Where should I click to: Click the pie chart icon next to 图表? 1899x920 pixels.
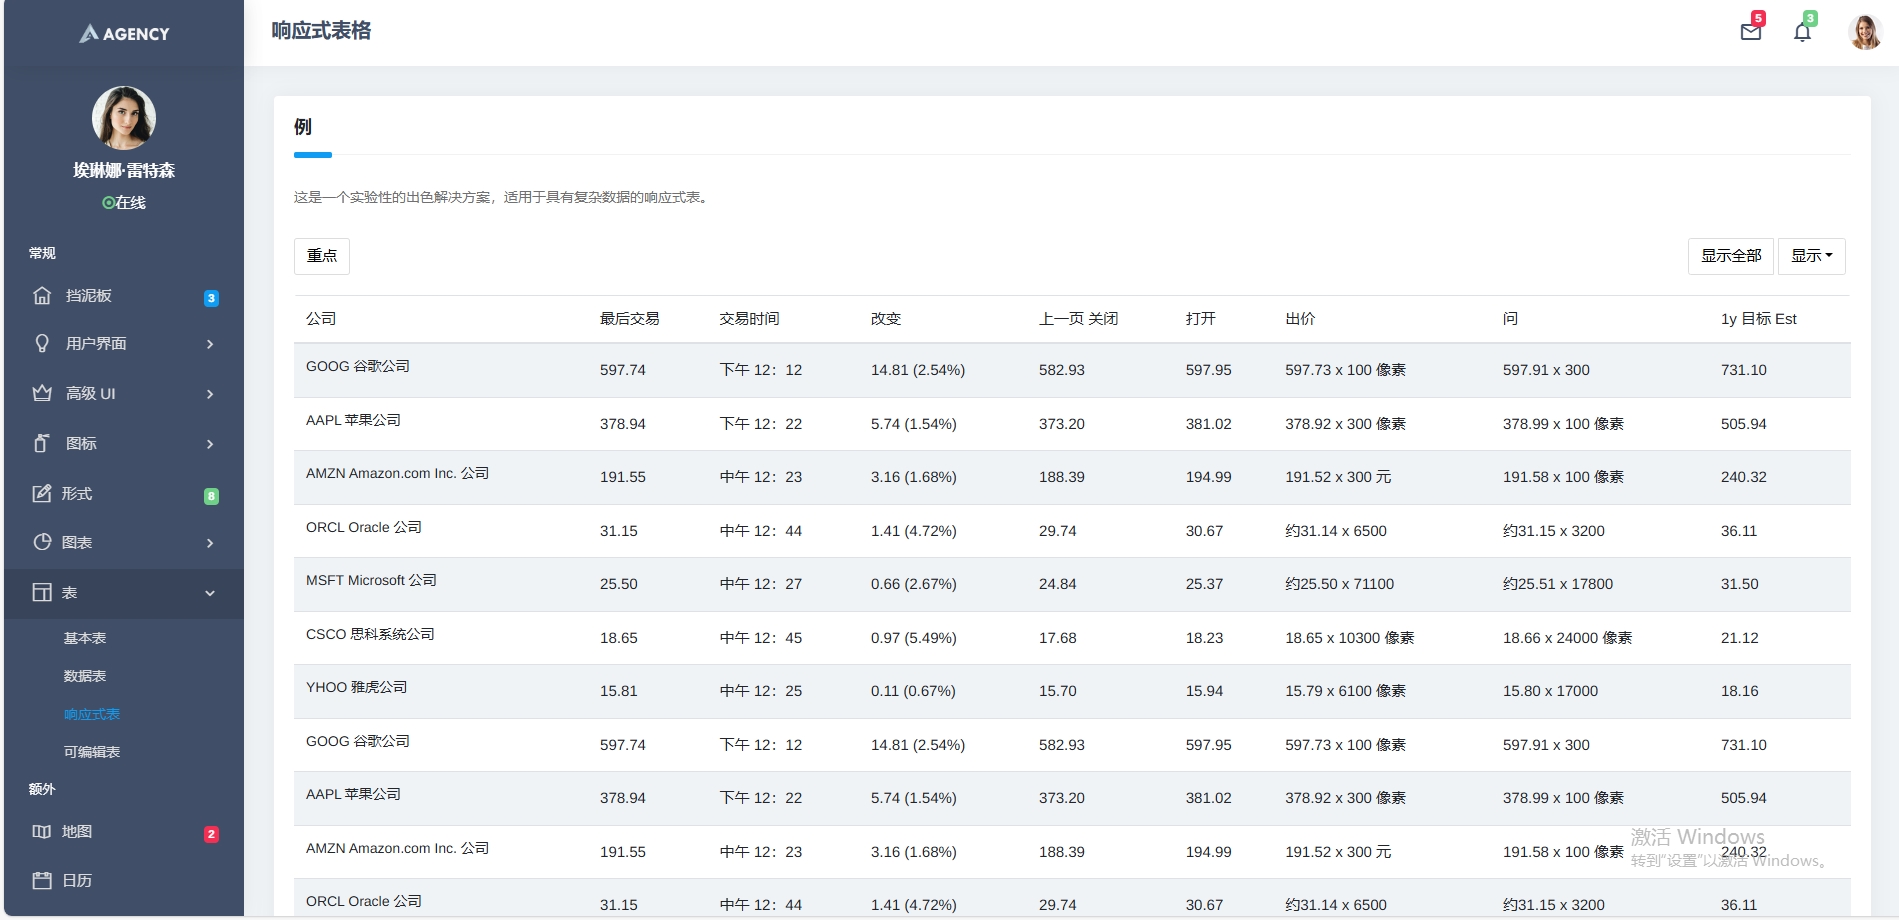pos(42,542)
